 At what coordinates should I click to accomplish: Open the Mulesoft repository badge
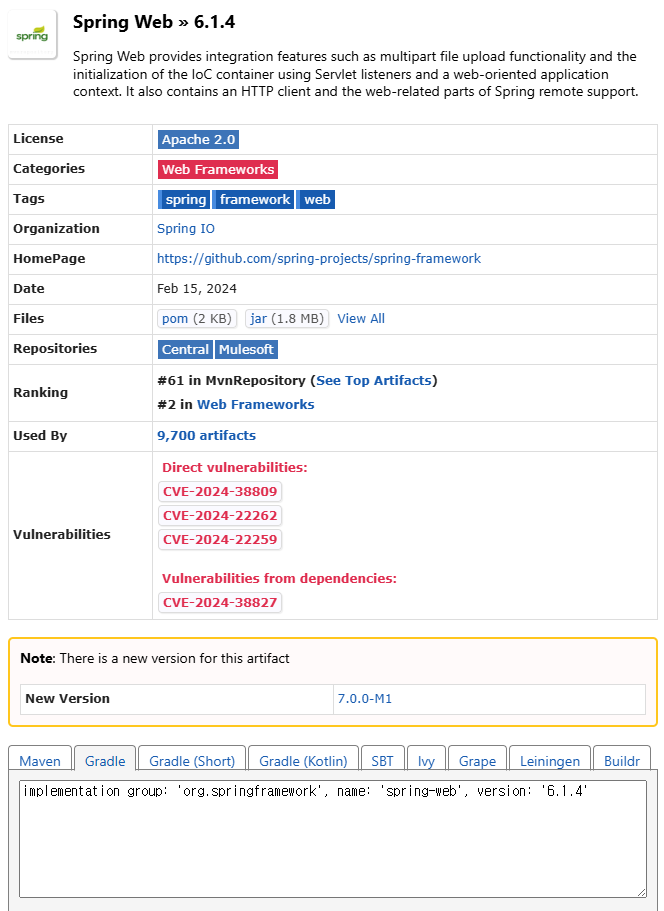(246, 349)
